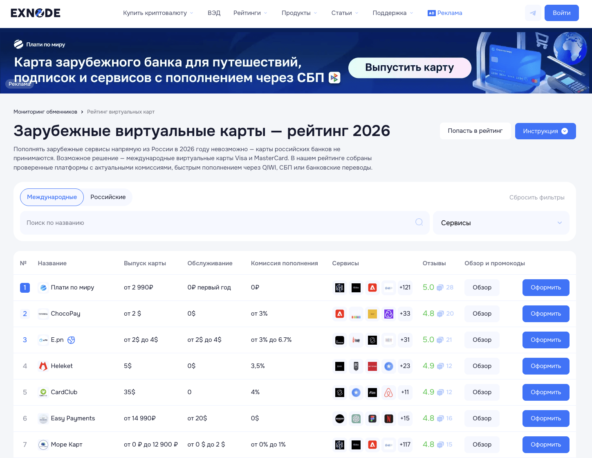The width and height of the screenshot is (592, 458).
Task: Click the globe badge next to E.pn
Action: (71, 340)
